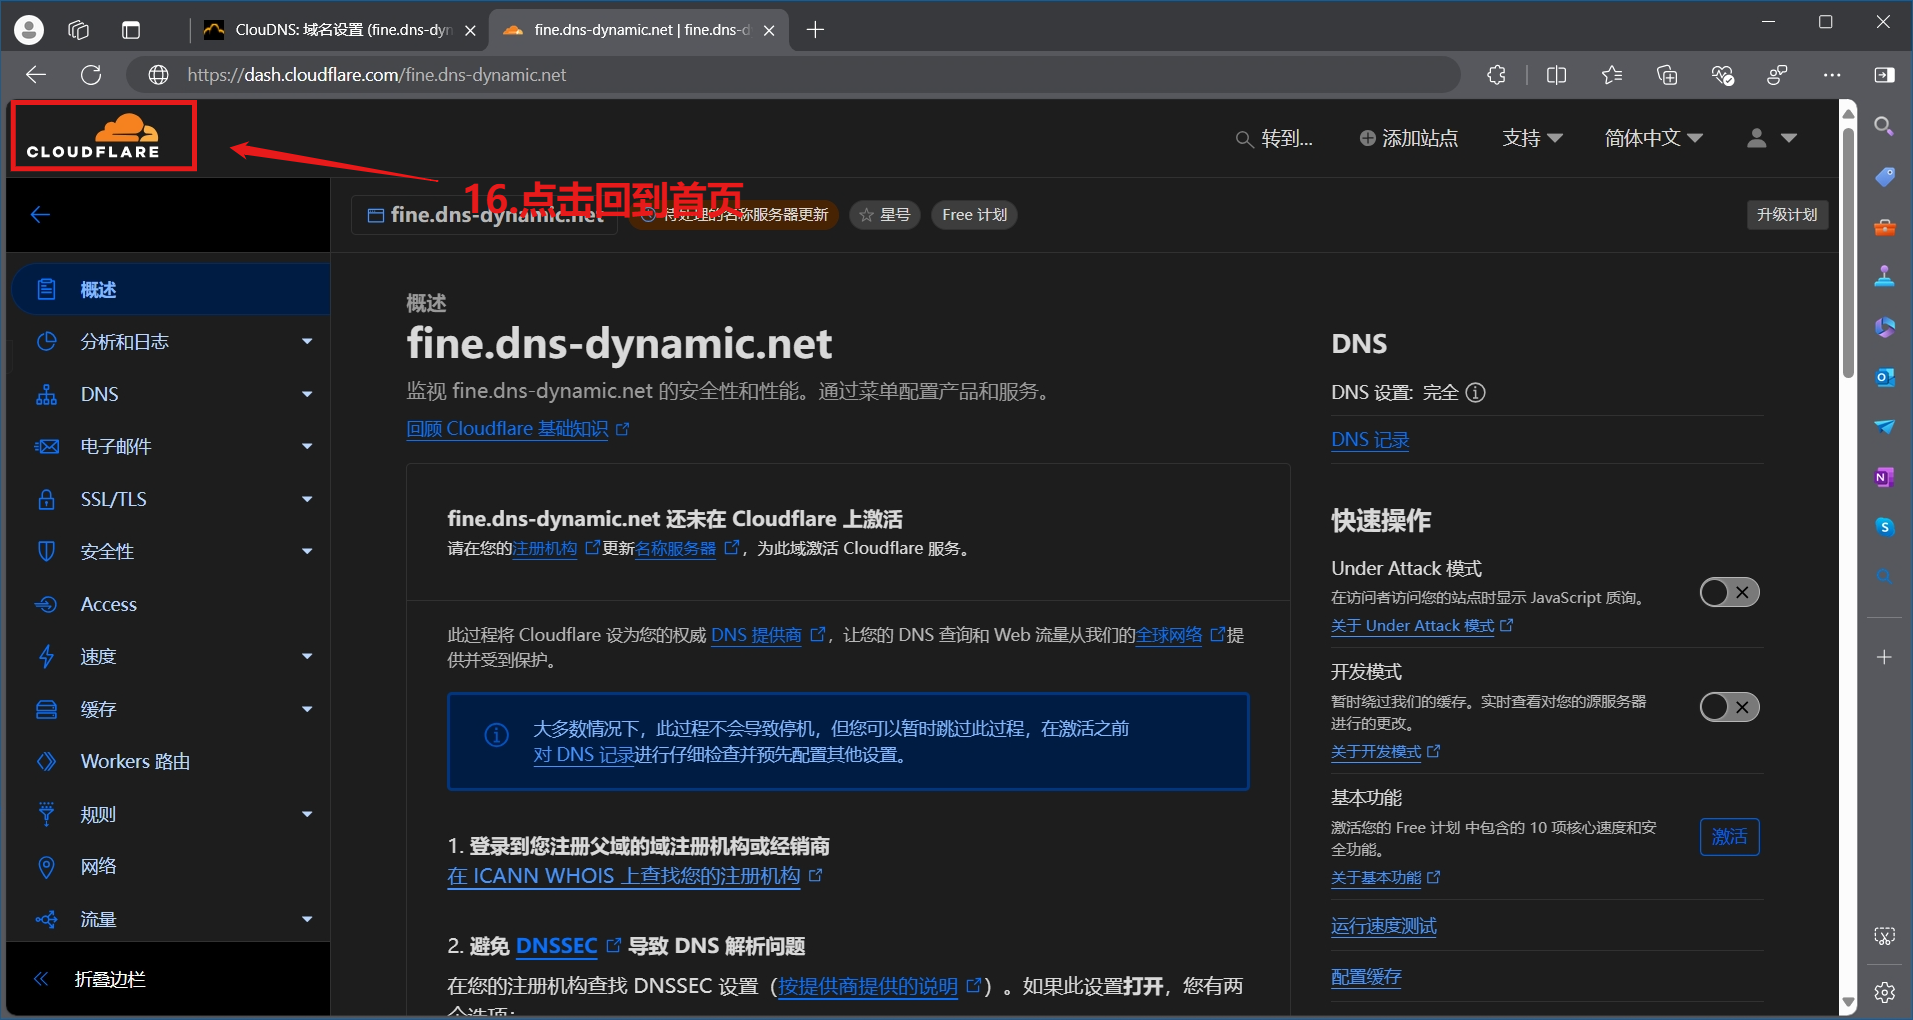Open the DNS 记录 link in right panel
1913x1020 pixels.
click(1370, 440)
